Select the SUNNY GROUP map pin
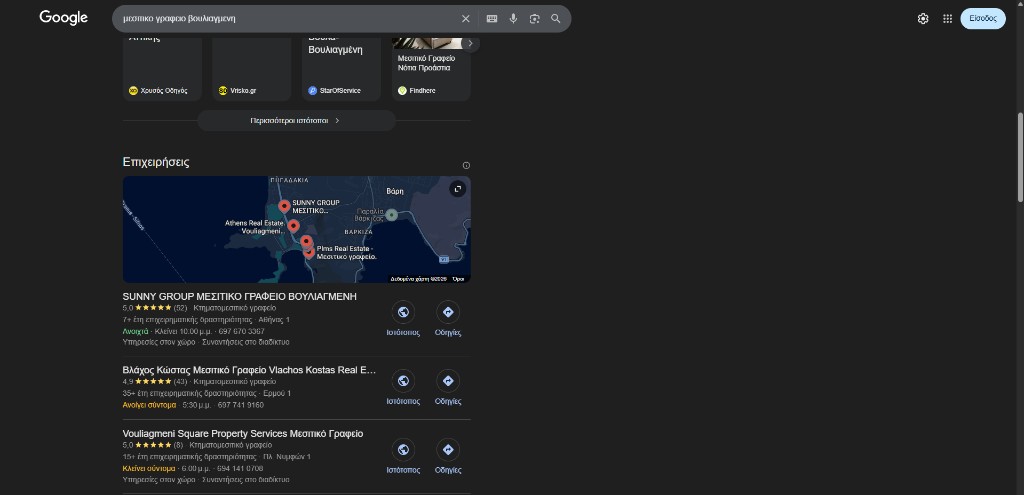This screenshot has height=495, width=1024. (x=284, y=207)
